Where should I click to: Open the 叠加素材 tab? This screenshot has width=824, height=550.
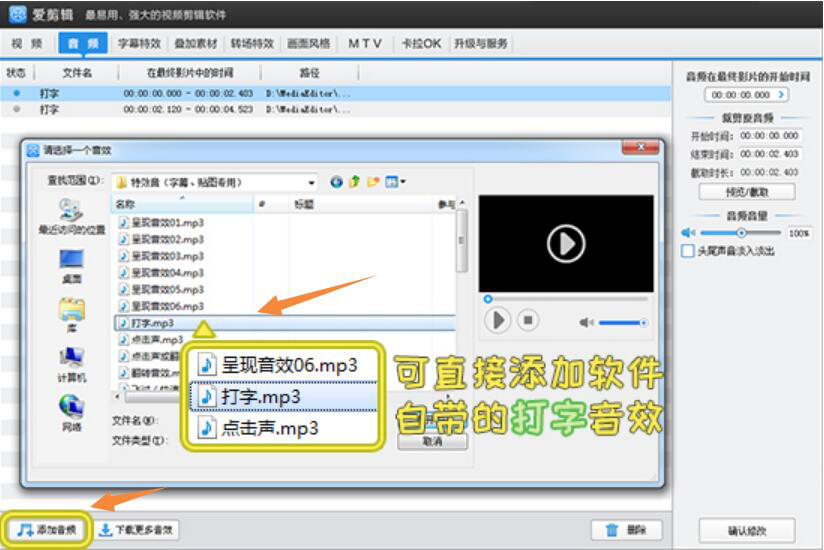point(195,44)
